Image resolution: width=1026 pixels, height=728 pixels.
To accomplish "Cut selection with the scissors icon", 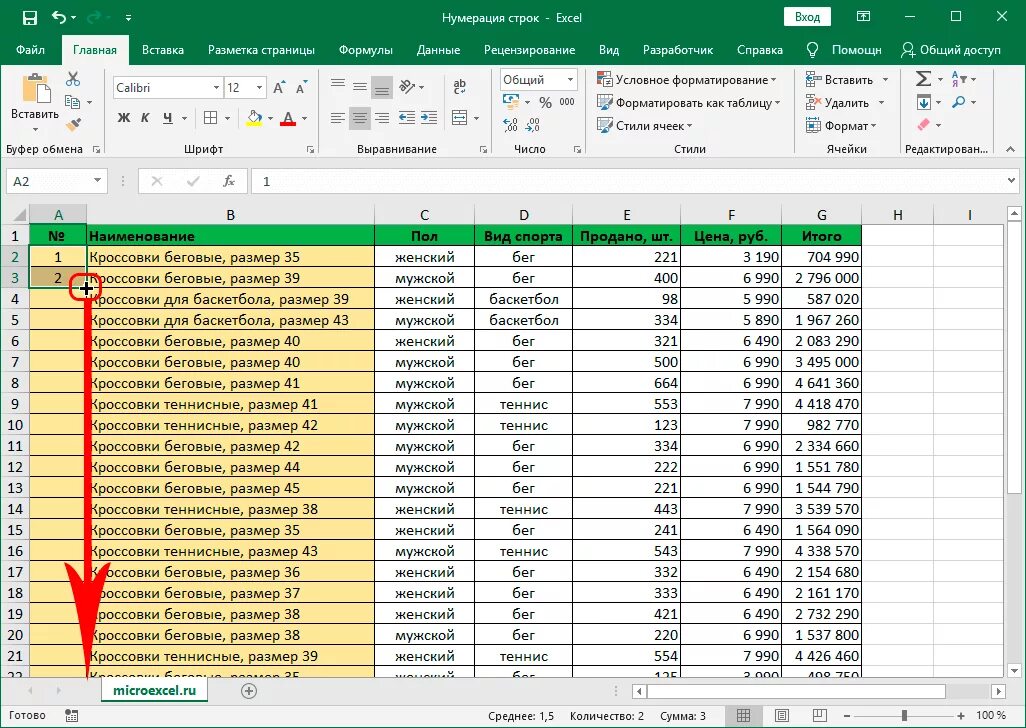I will coord(73,79).
